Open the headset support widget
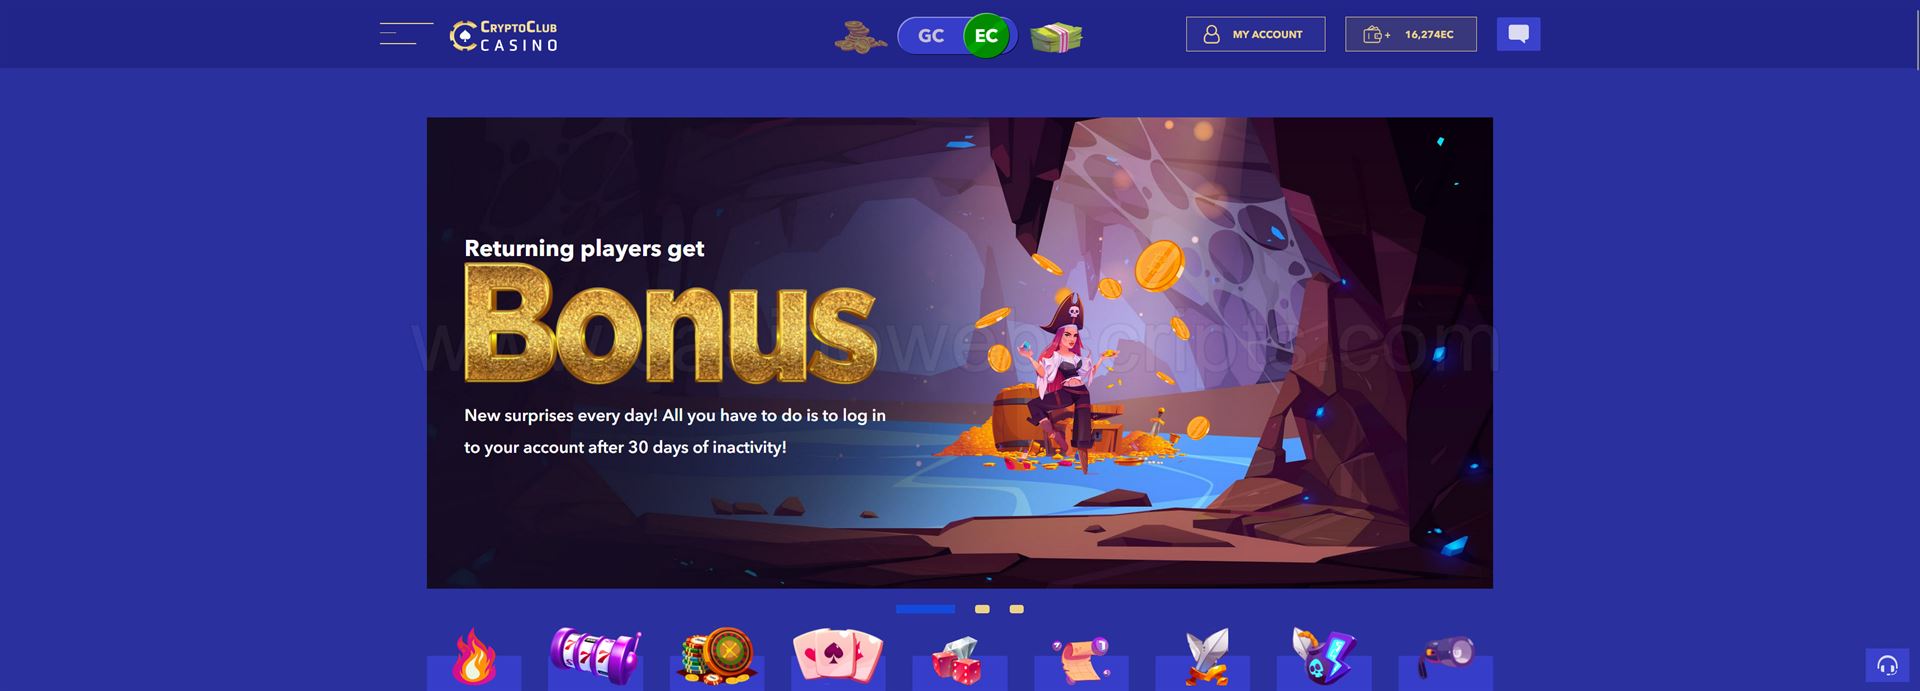The image size is (1920, 691). pyautogui.click(x=1887, y=665)
